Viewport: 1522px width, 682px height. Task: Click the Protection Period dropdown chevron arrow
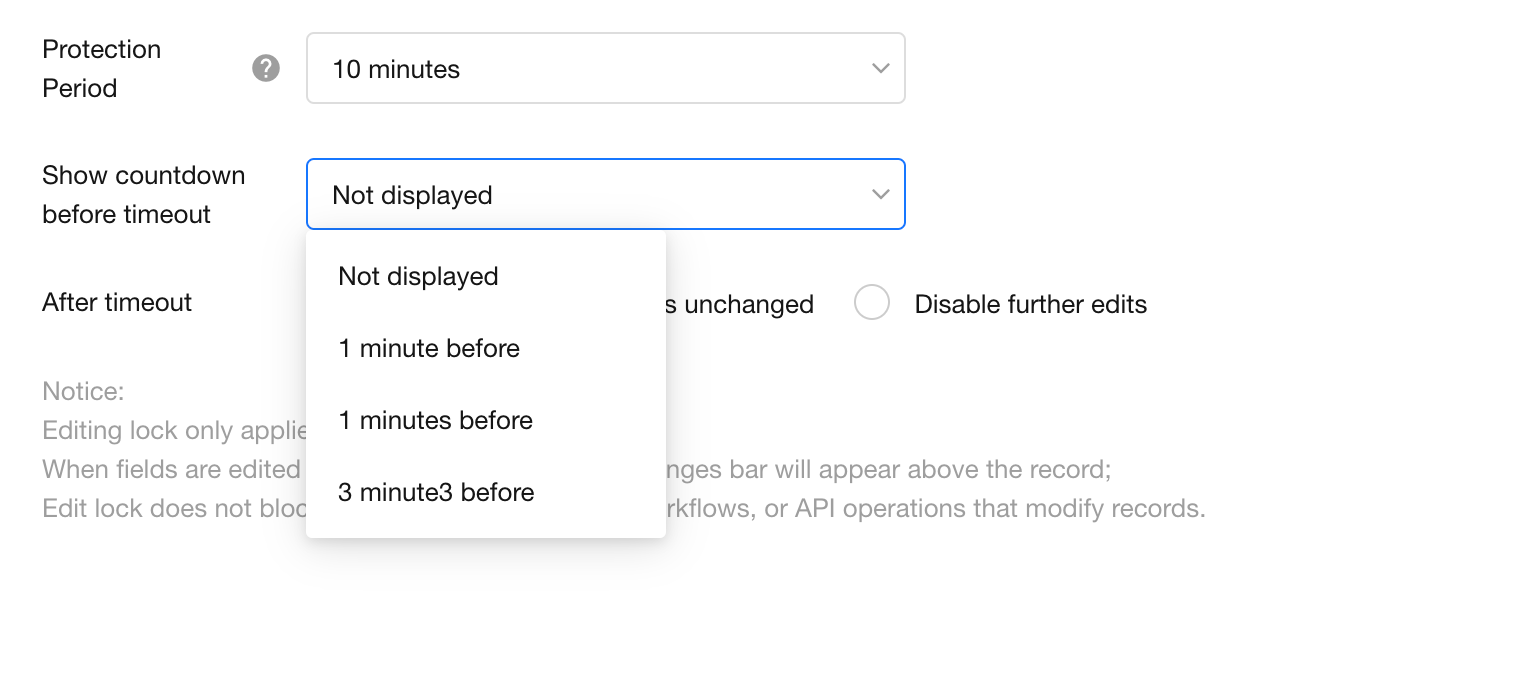click(x=880, y=69)
